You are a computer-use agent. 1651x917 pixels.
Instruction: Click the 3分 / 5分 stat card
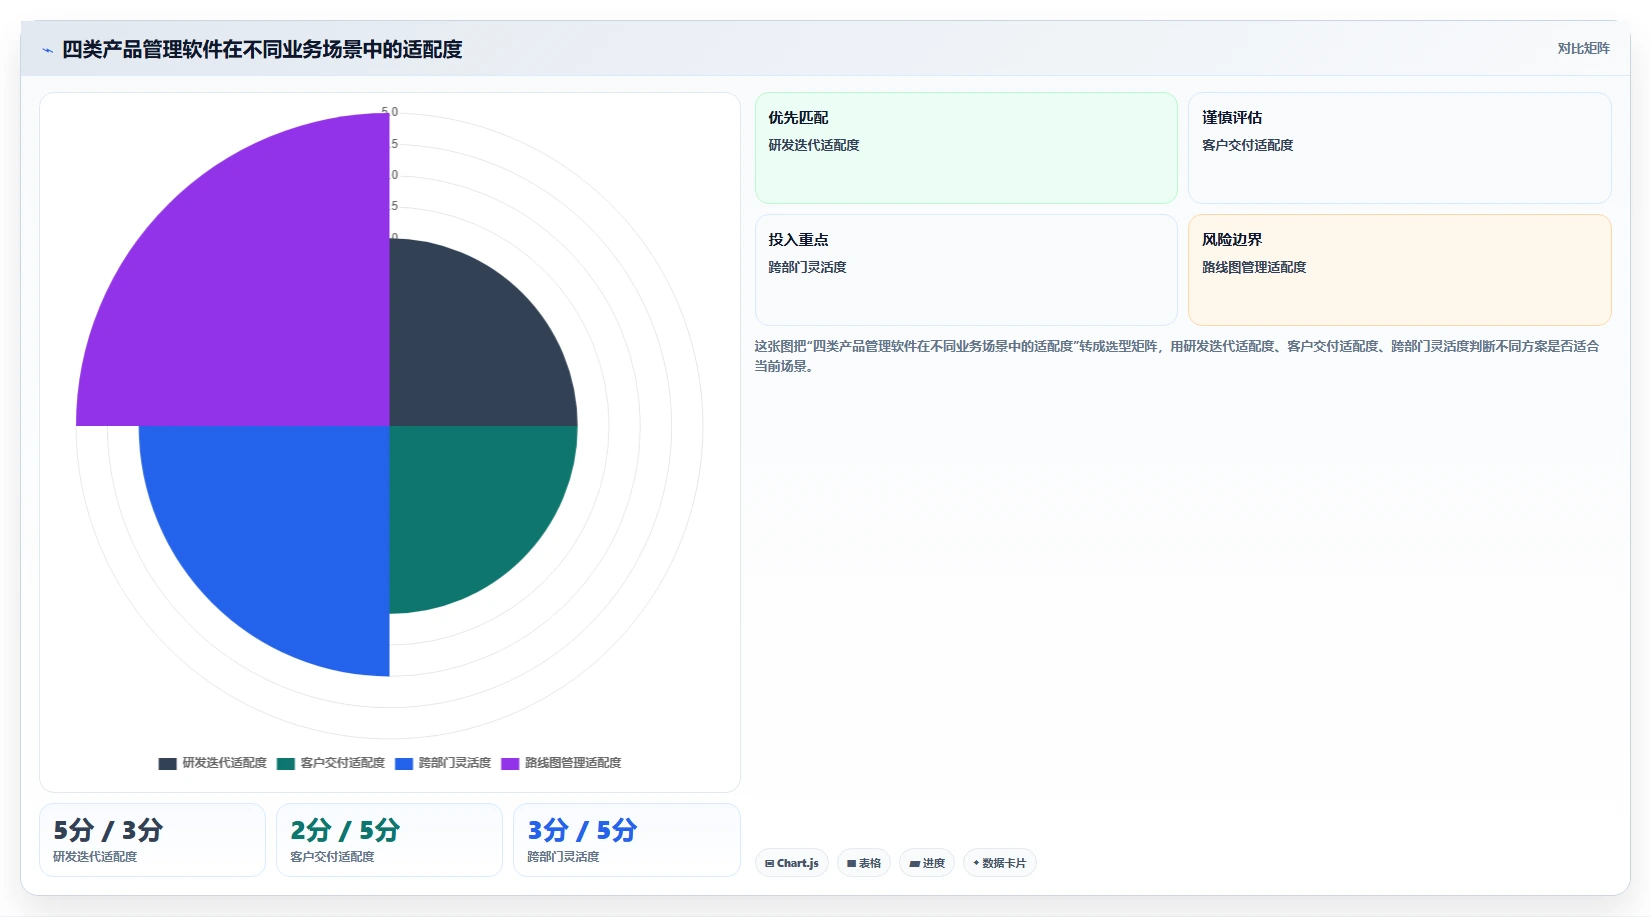(x=626, y=840)
